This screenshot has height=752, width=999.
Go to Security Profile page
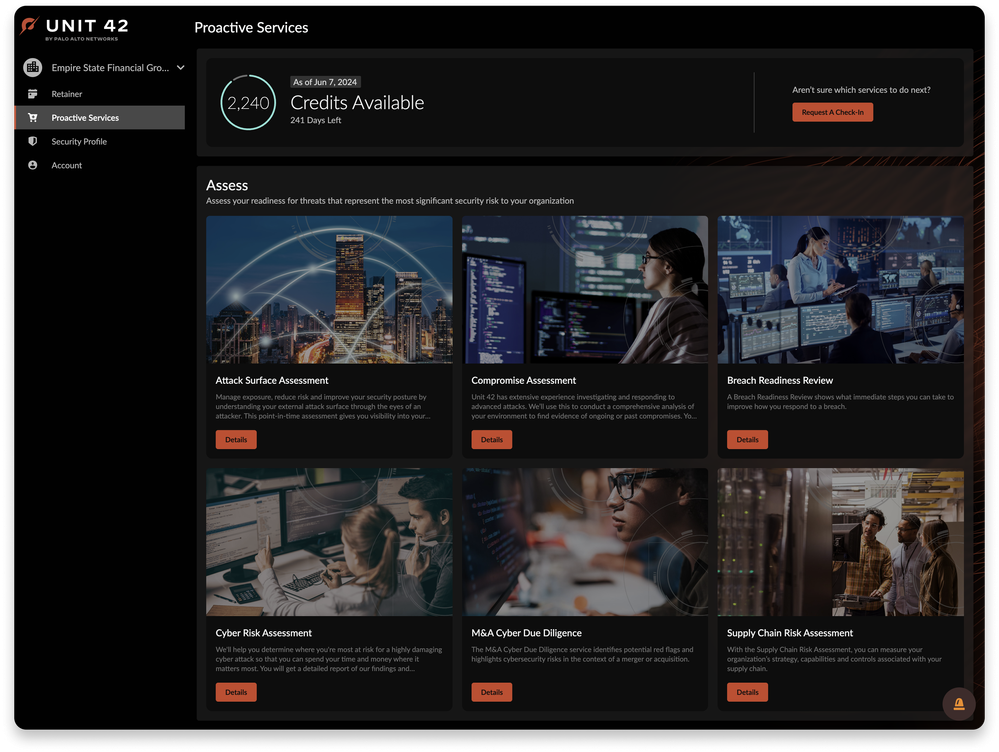(79, 142)
